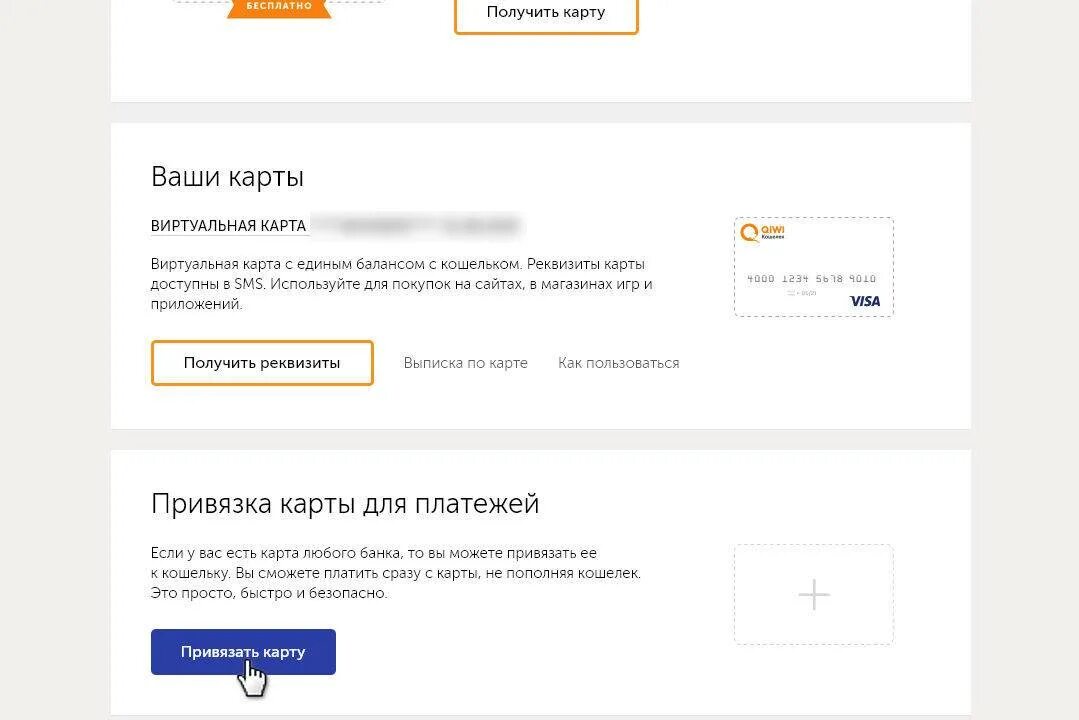
Task: Click the Привязка карты для платежей heading
Action: click(x=345, y=504)
